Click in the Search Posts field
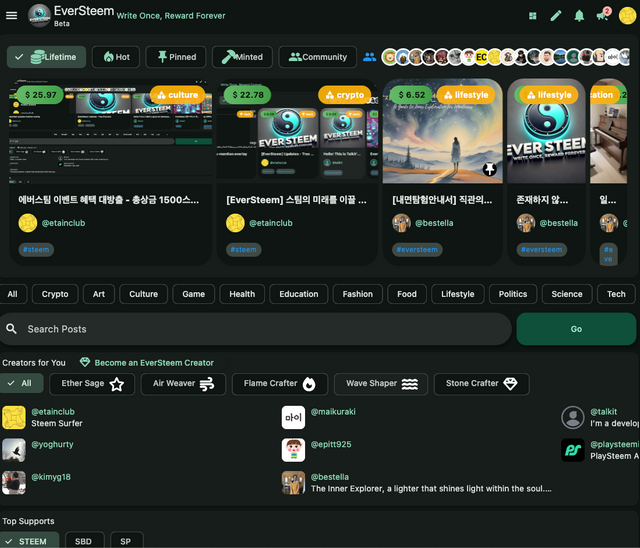The image size is (640, 548). point(256,329)
